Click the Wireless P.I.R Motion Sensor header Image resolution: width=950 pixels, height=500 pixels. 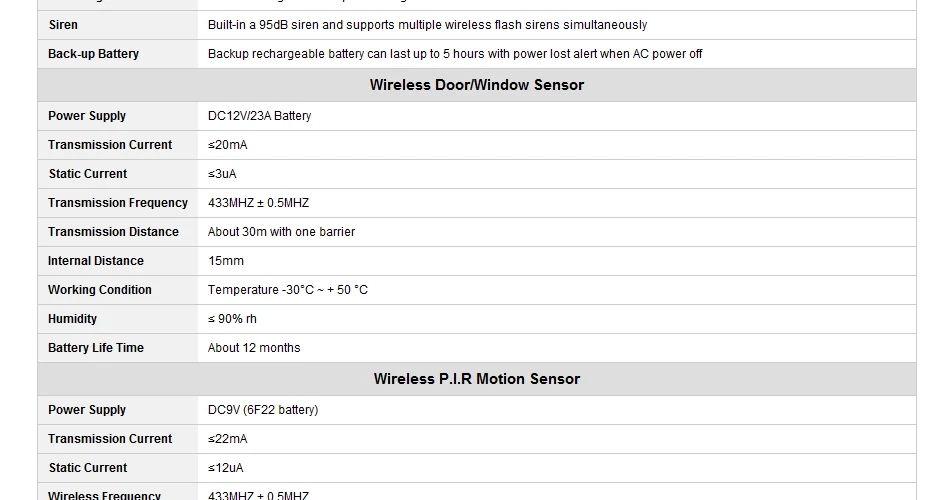(477, 379)
